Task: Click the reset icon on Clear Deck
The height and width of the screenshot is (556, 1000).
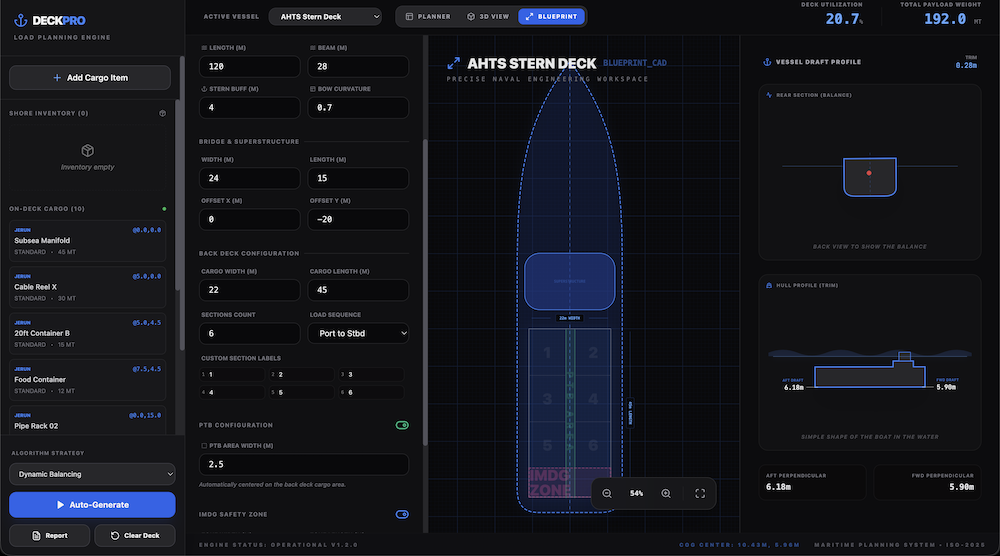Action: (x=115, y=536)
